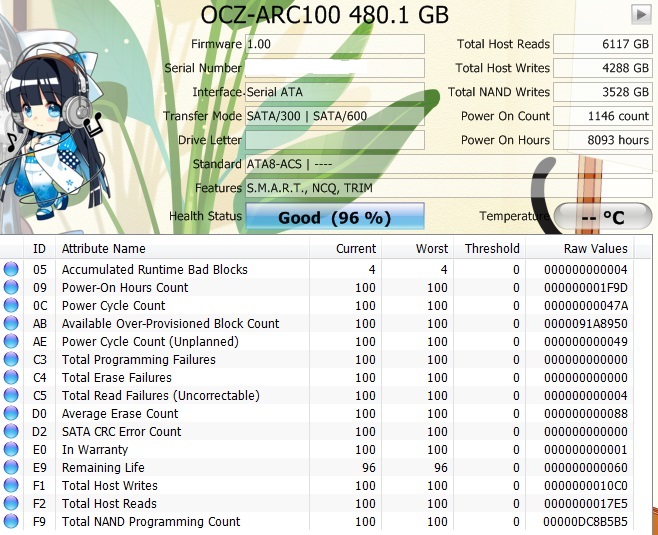Click the Total NAND Writes value 3528 GB
The height and width of the screenshot is (535, 658).
pos(603,92)
